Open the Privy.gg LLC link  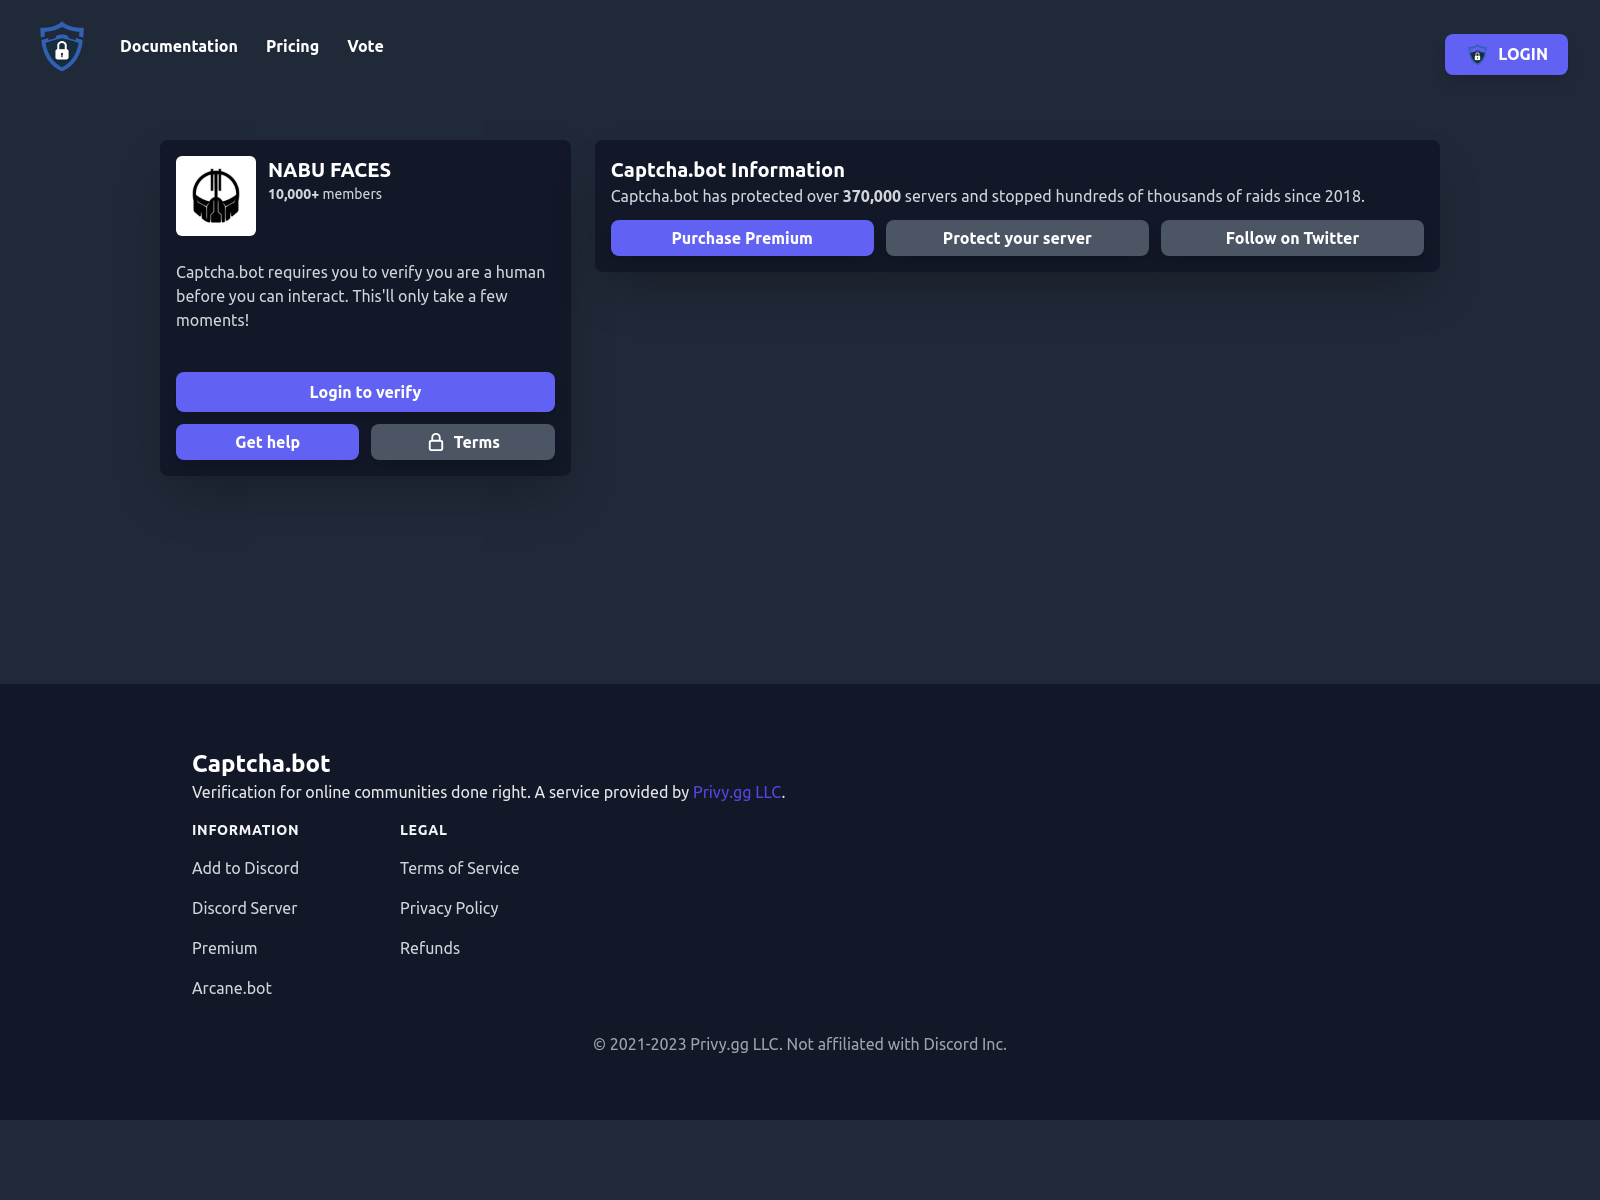point(737,792)
